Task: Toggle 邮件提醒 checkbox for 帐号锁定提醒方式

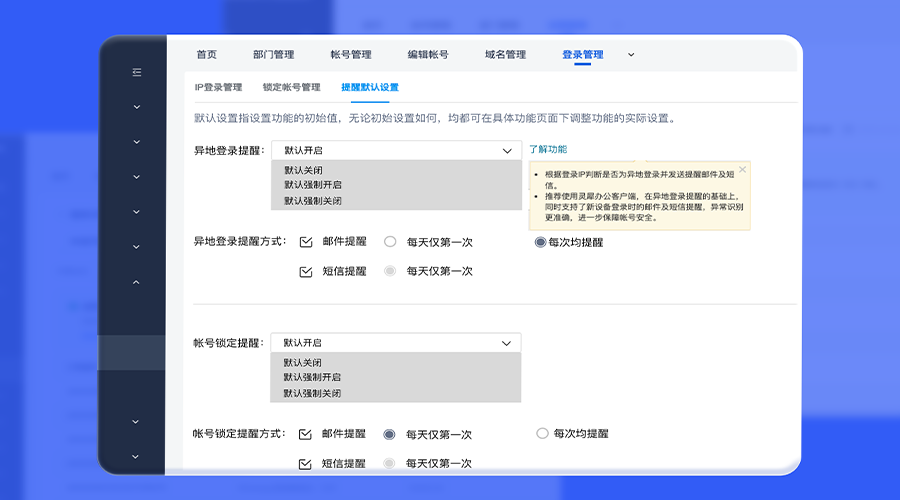Action: tap(306, 434)
